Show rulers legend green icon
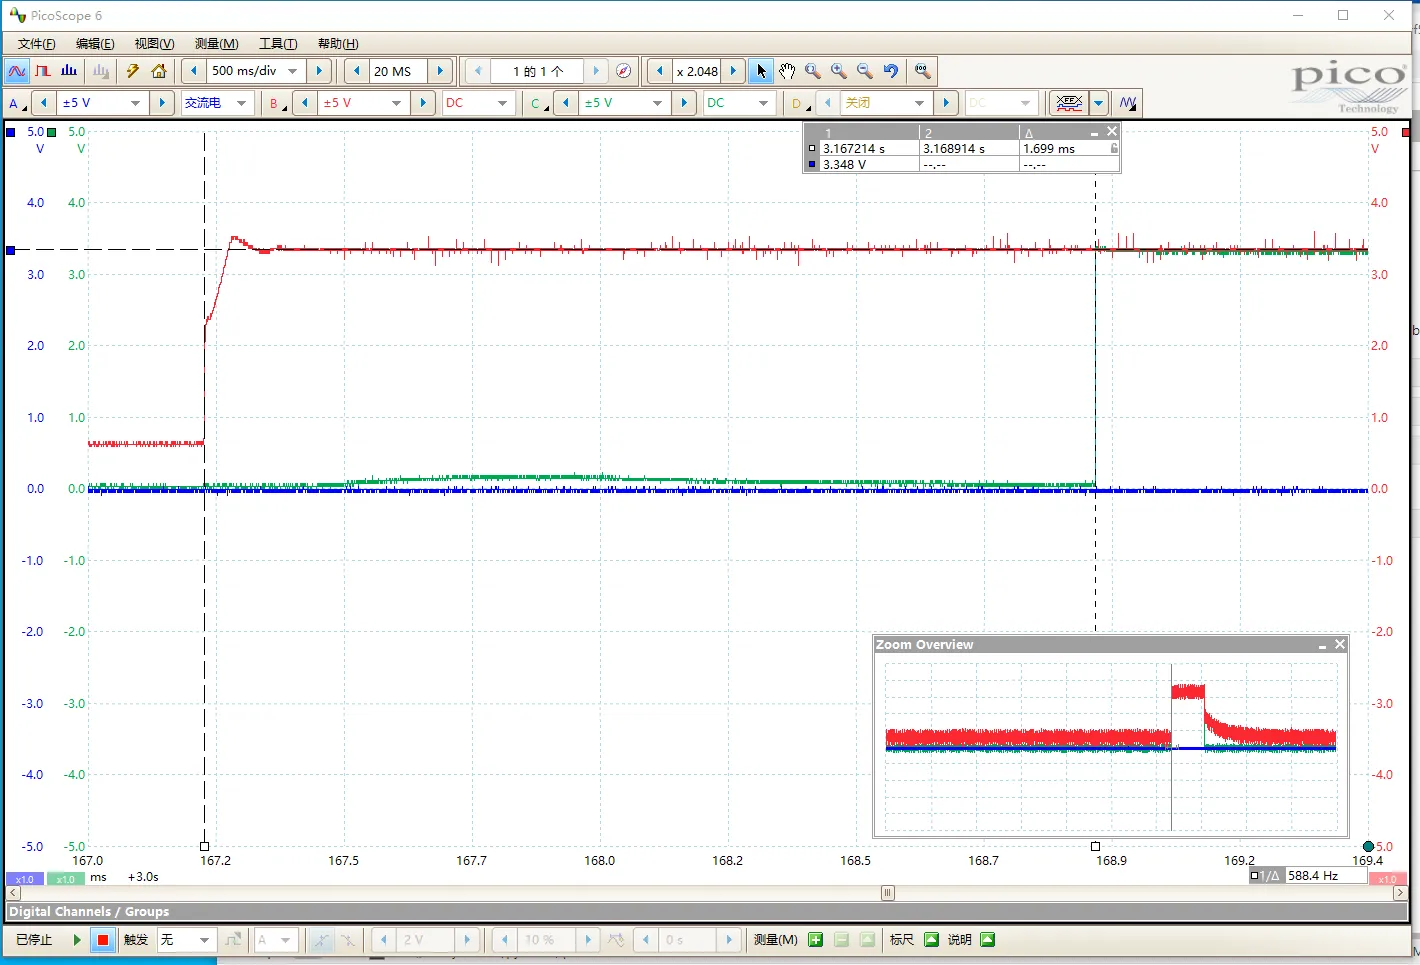Viewport: 1420px width, 965px height. click(x=931, y=940)
